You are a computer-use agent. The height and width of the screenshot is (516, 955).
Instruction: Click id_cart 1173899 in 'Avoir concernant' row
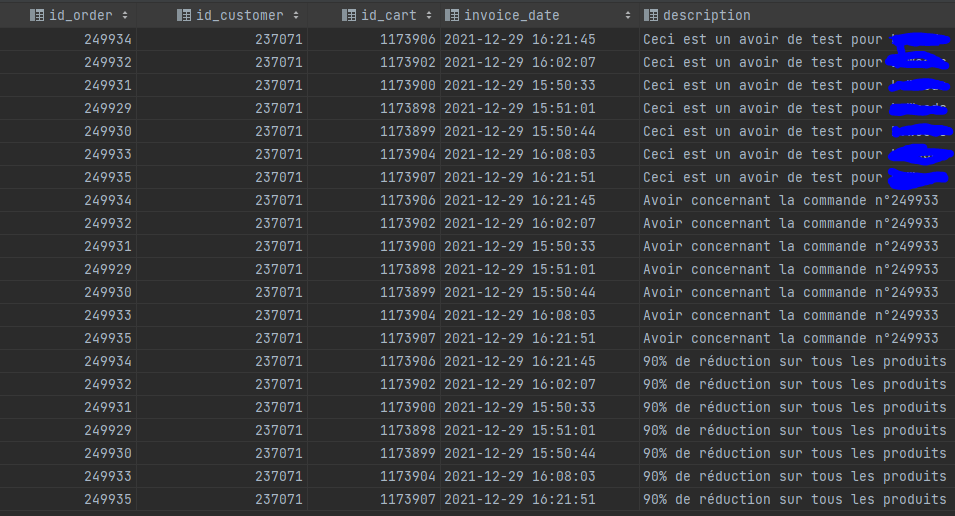click(408, 292)
